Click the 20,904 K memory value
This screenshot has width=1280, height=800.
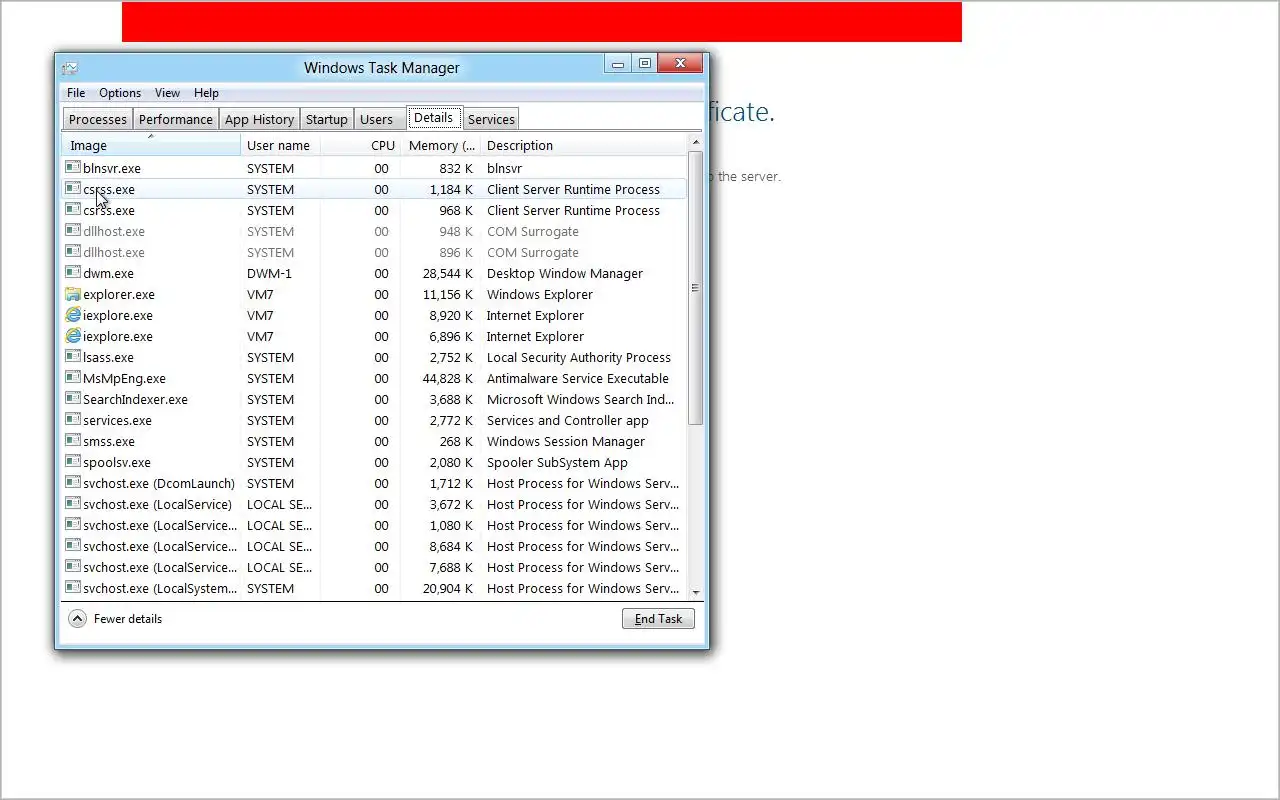click(448, 588)
